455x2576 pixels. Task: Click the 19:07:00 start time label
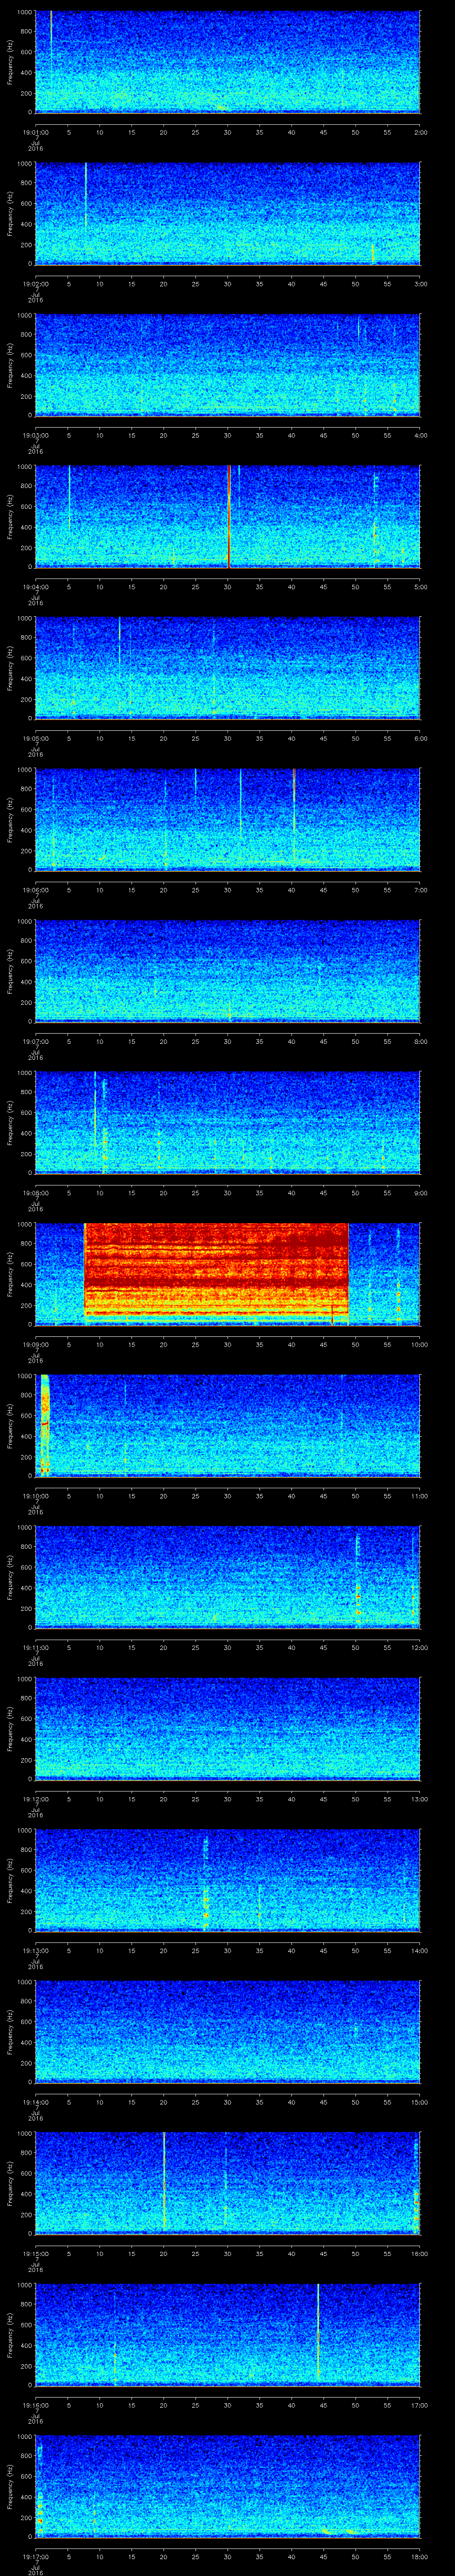pos(35,1041)
